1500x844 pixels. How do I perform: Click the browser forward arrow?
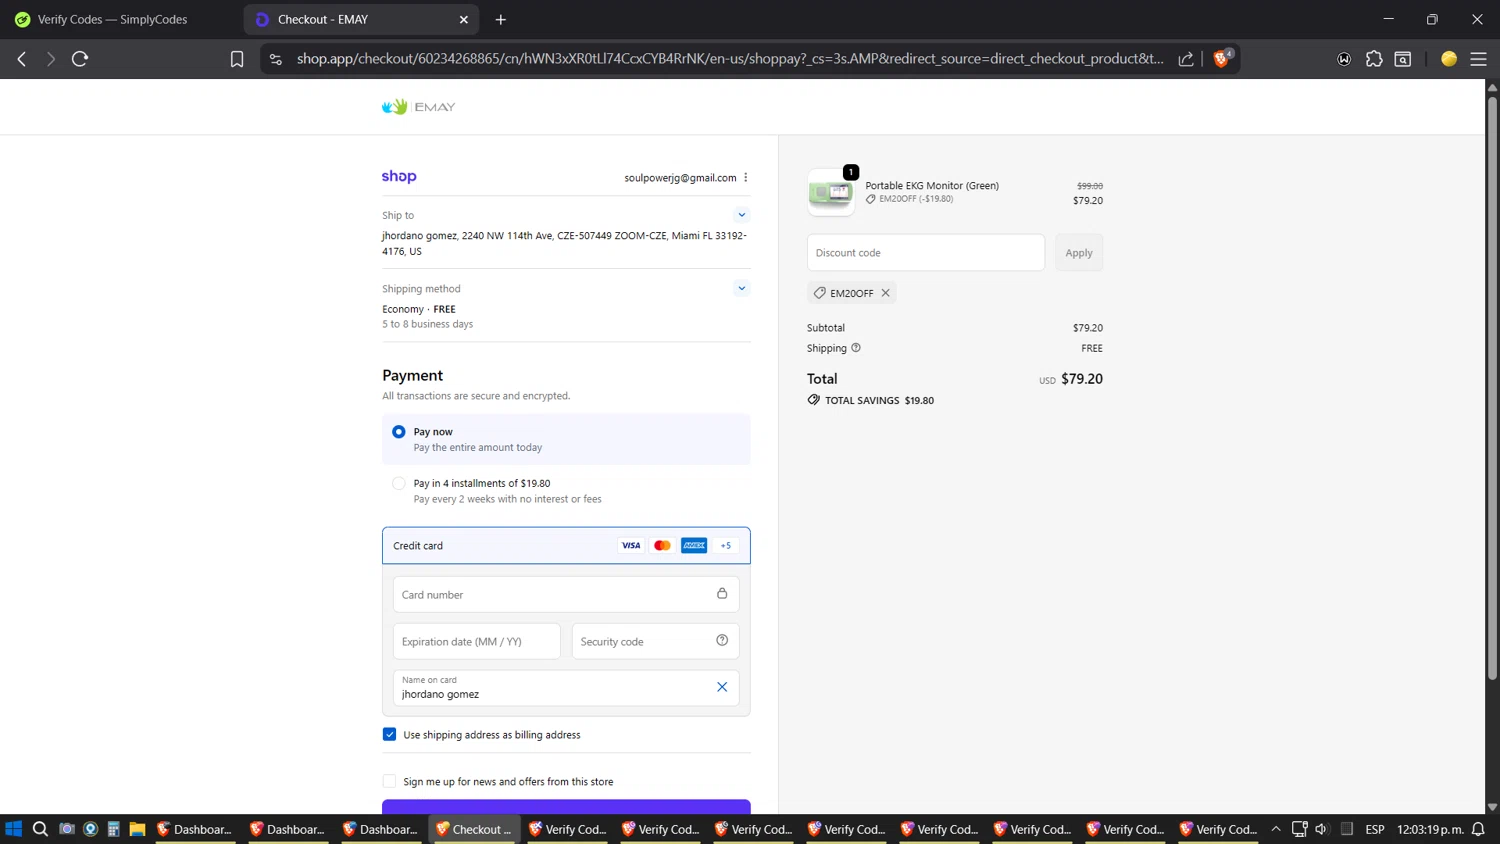point(50,59)
